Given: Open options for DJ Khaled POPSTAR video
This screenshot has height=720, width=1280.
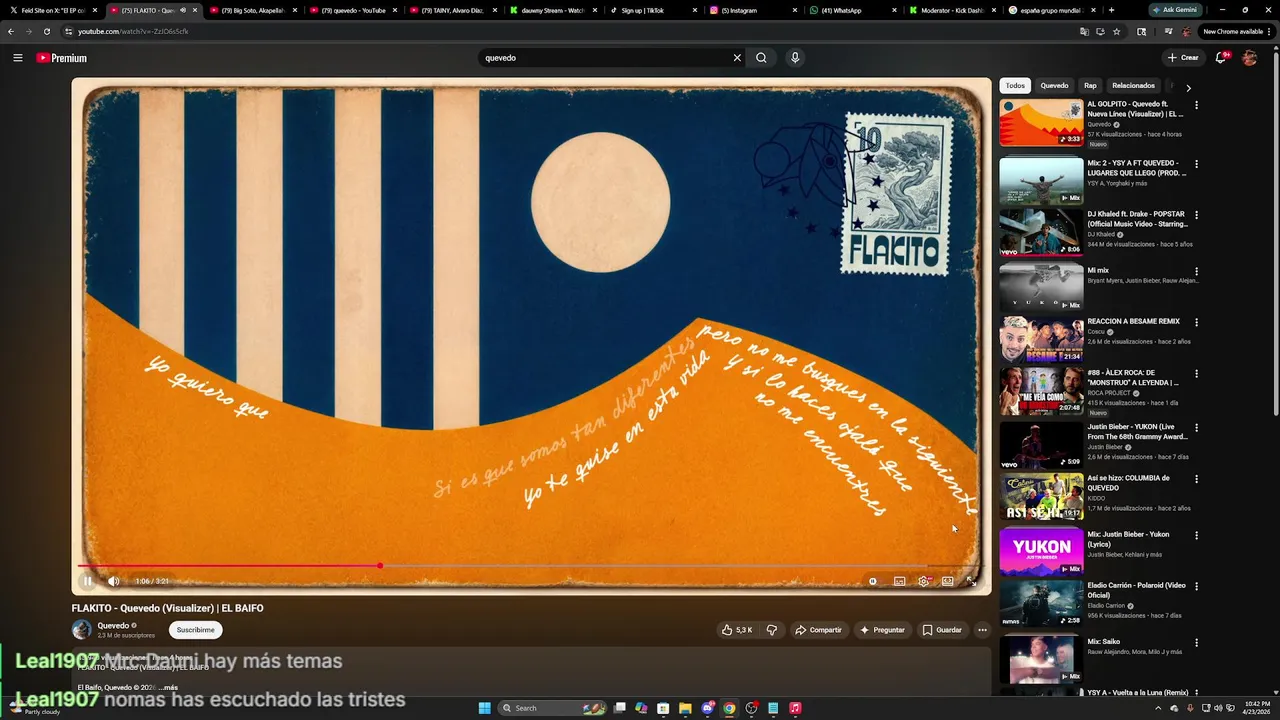Looking at the screenshot, I should click(x=1196, y=215).
